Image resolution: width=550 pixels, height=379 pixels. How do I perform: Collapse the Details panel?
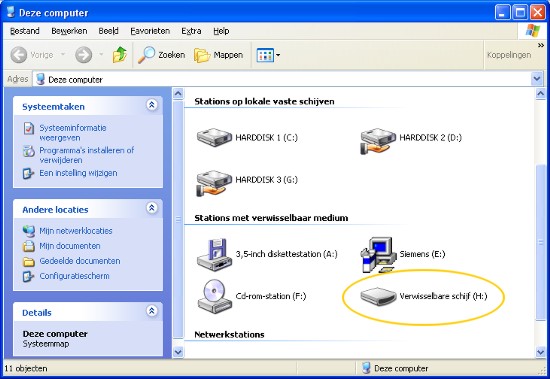coord(152,311)
